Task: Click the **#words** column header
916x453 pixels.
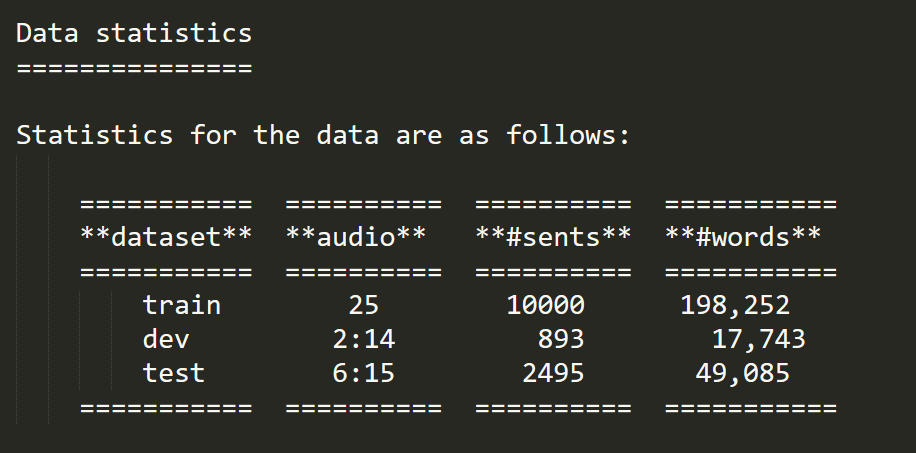Action: (x=742, y=237)
